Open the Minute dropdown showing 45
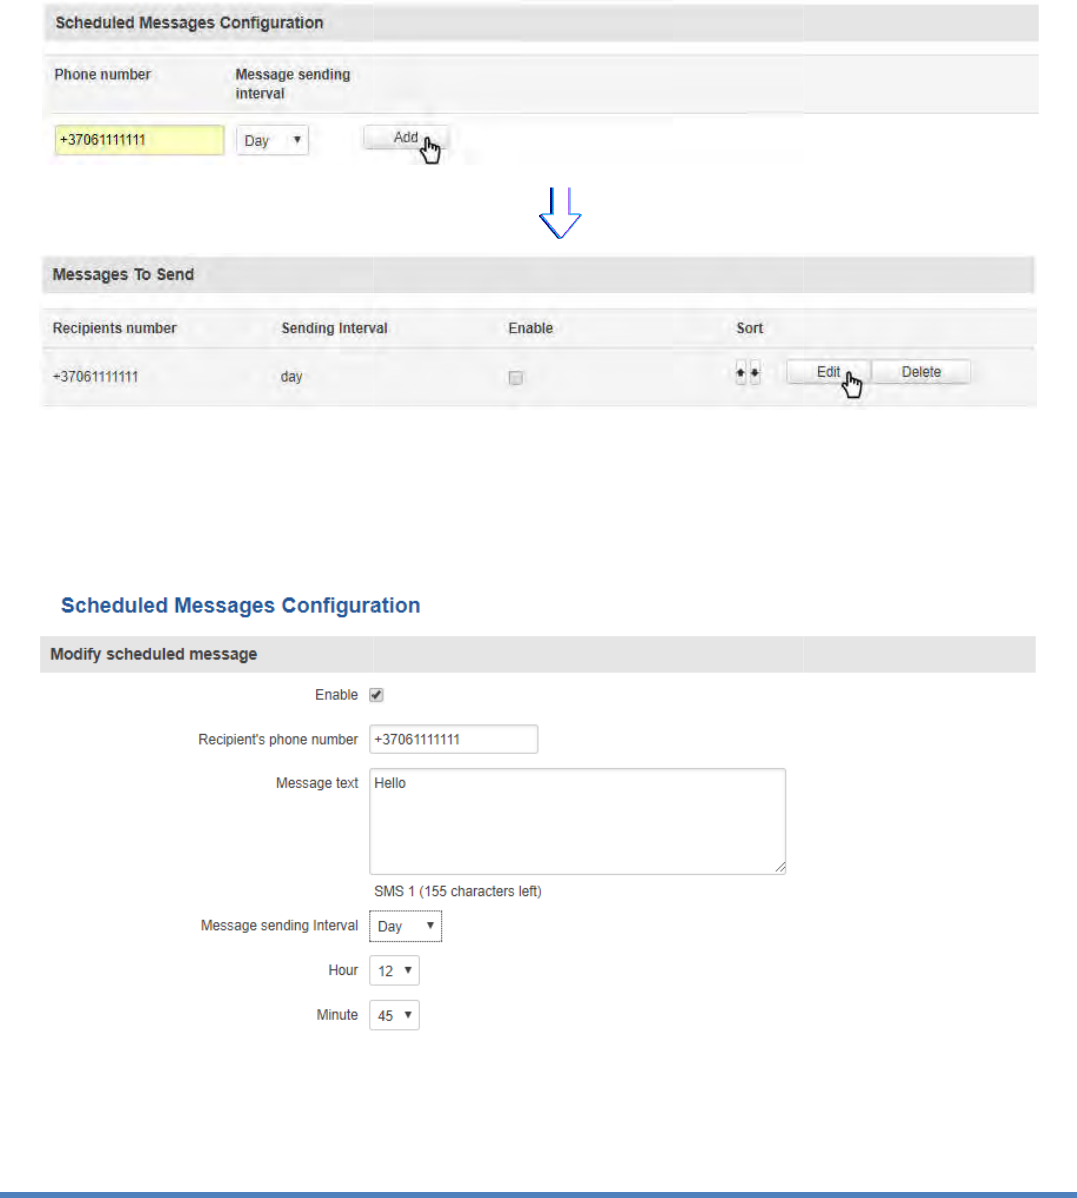The height and width of the screenshot is (1198, 1077). click(x=394, y=1016)
